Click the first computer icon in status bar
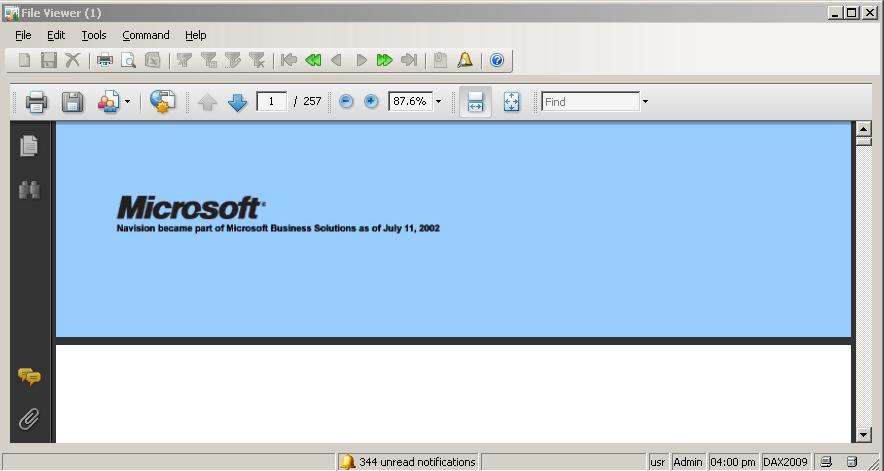Viewport: 884px width, 471px height. tap(826, 461)
